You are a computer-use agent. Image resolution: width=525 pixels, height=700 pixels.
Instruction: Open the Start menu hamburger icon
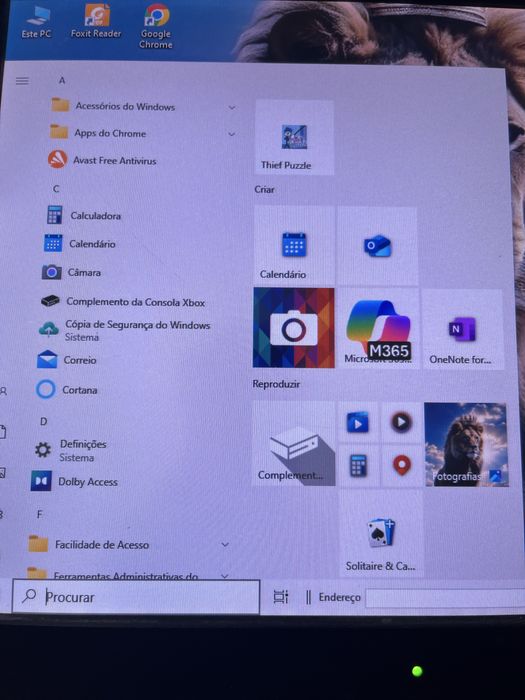[x=22, y=81]
